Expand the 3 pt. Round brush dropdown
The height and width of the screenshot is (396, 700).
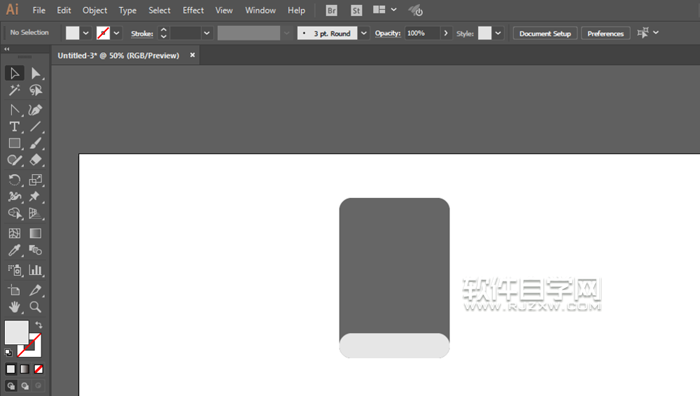click(x=364, y=33)
